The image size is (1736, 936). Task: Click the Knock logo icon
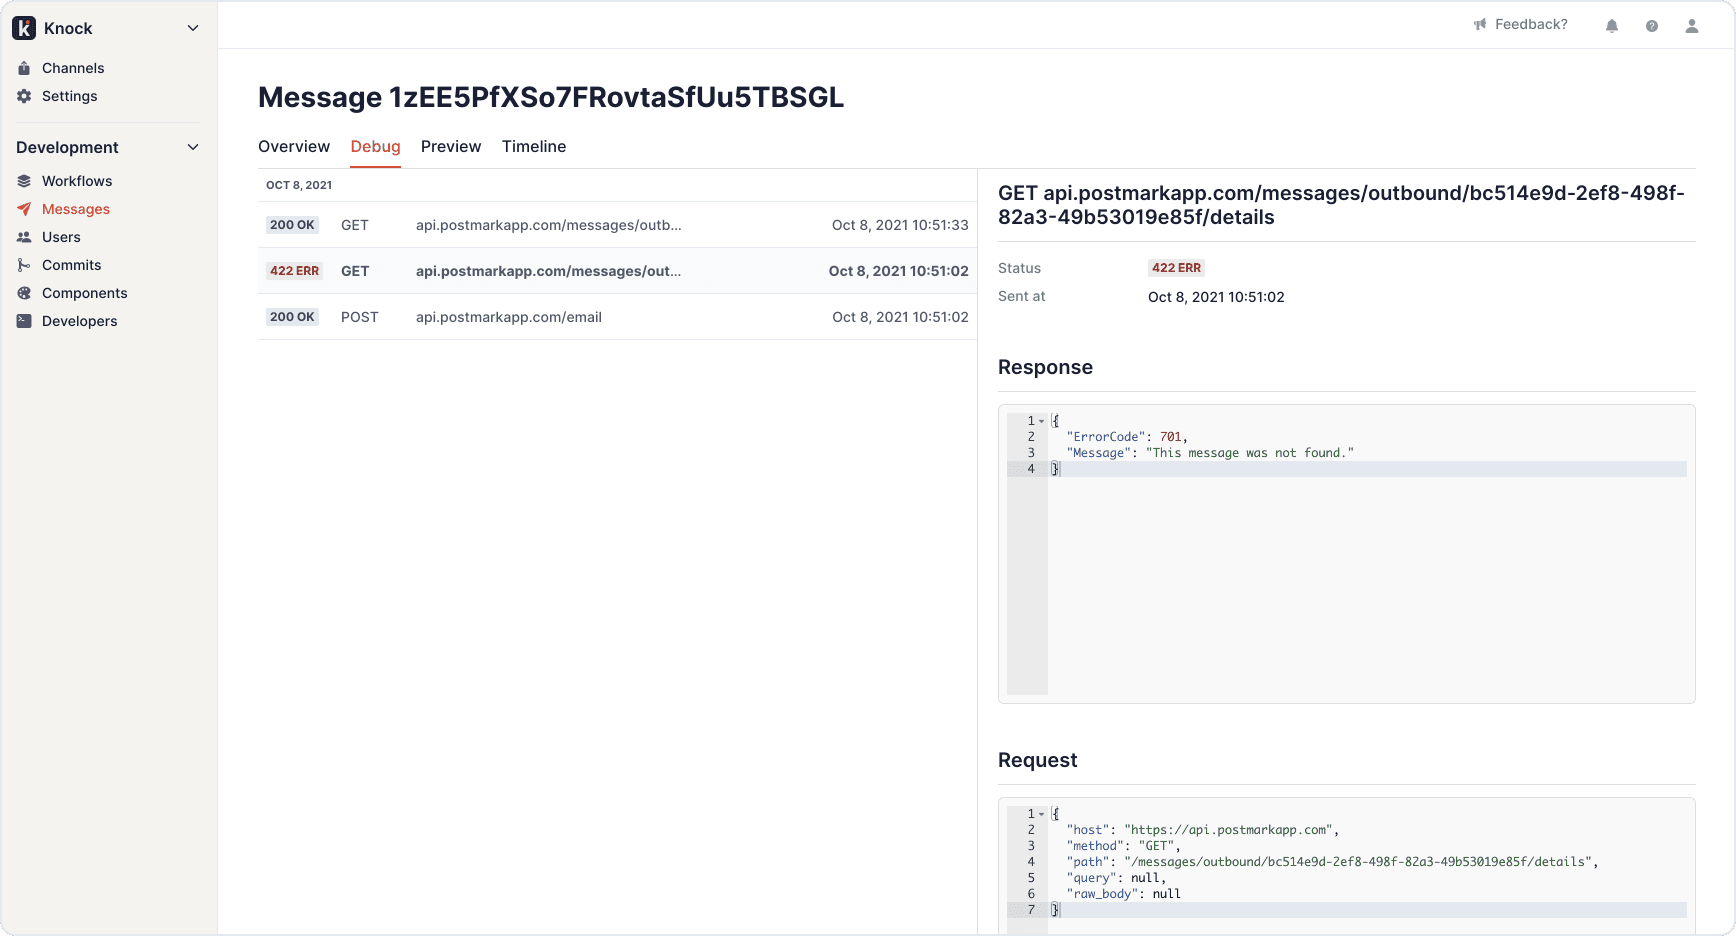pyautogui.click(x=24, y=28)
